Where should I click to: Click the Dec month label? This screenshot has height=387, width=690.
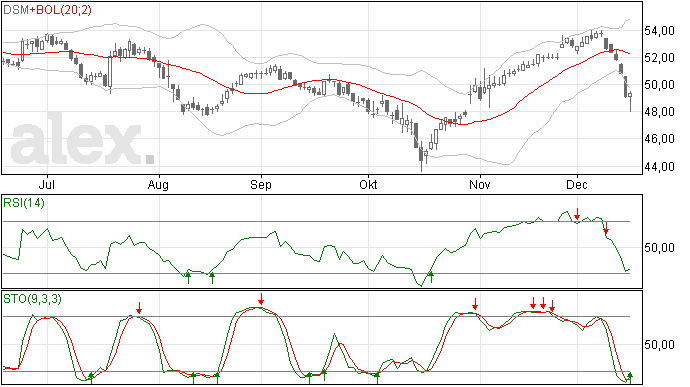[577, 184]
